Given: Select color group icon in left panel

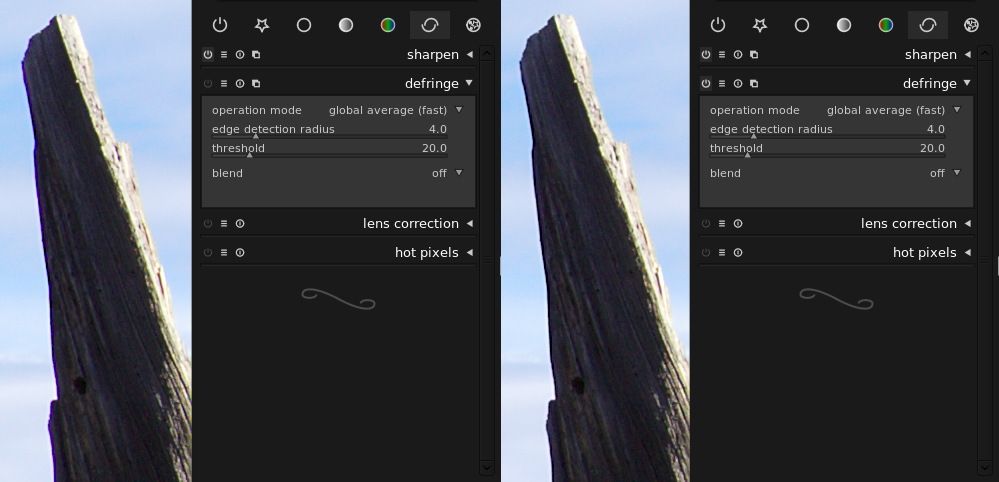Looking at the screenshot, I should pyautogui.click(x=388, y=25).
